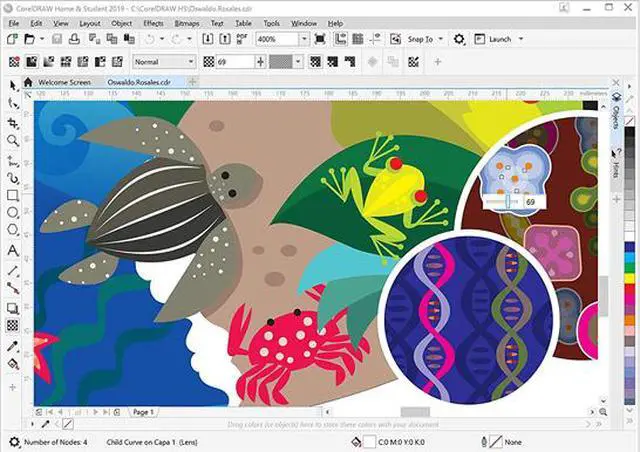Screen dimensions: 640x452
Task: Choose Bitmap pattern transparency option
Action: [83, 62]
